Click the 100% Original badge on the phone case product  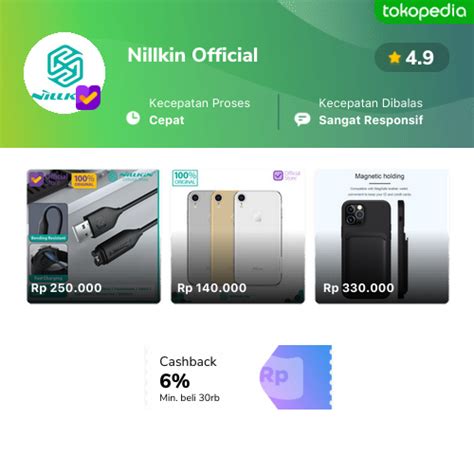tap(185, 178)
